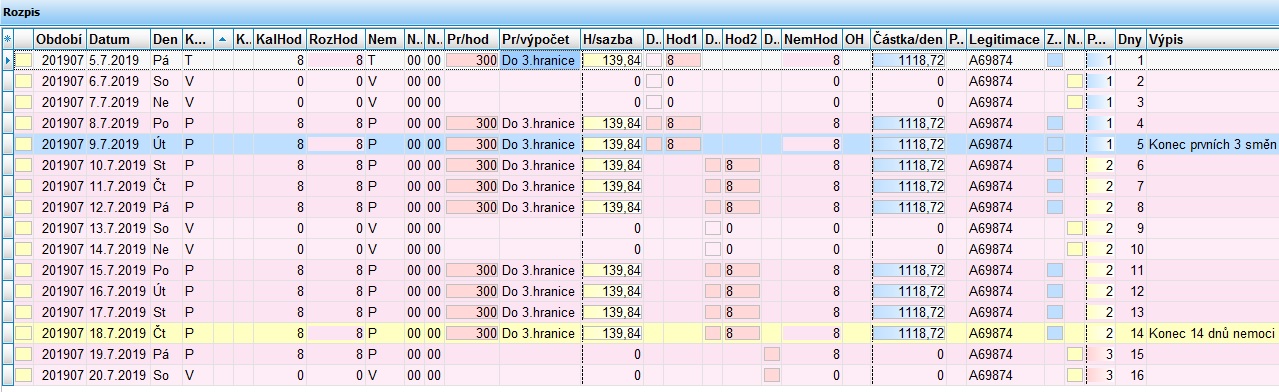Click the pink Hod2 box in 10.7.2019 row

(742, 165)
